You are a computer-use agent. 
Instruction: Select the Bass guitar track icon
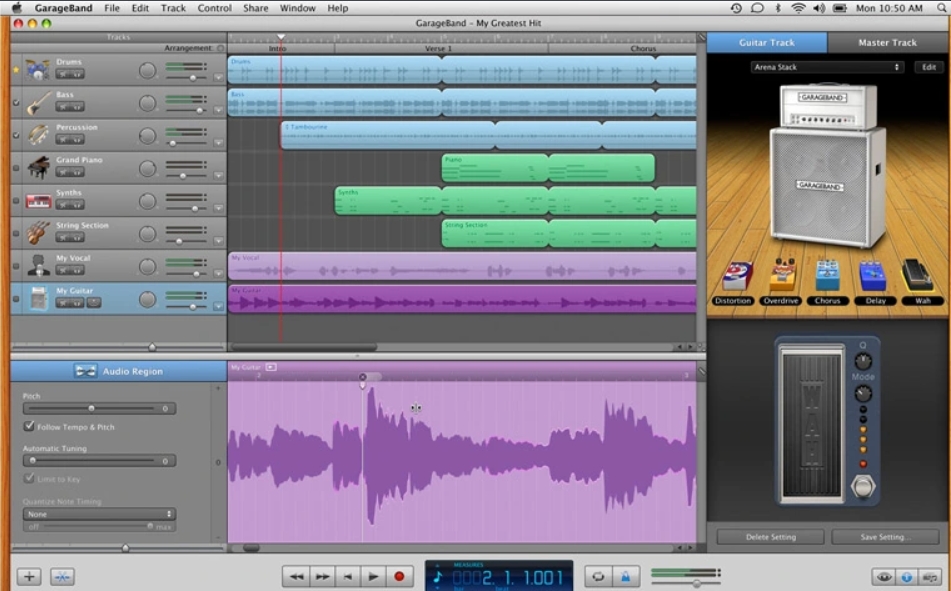point(38,103)
